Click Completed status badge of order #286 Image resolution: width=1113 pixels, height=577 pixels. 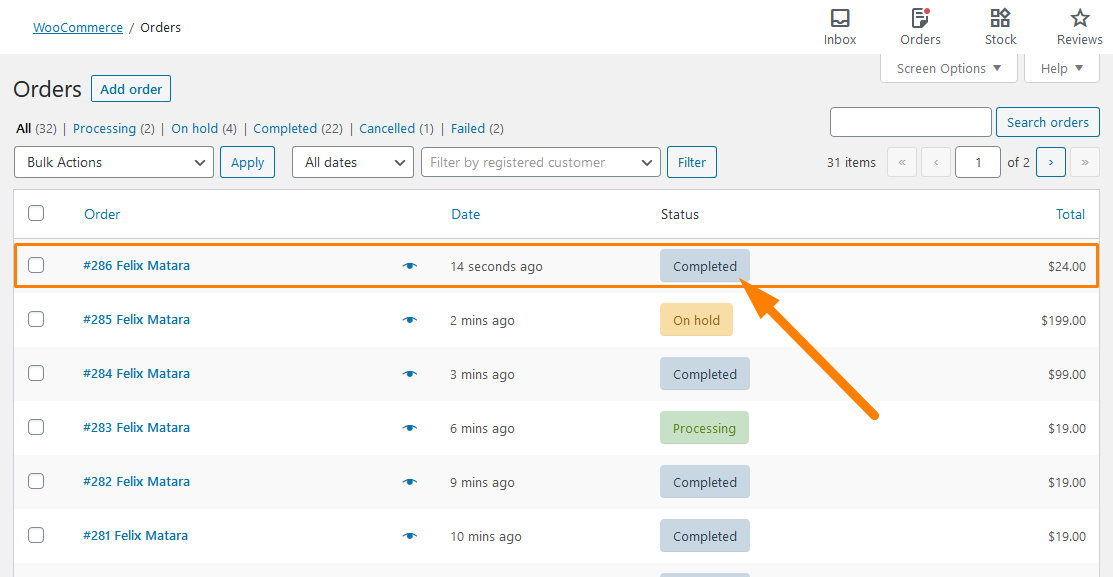[705, 266]
